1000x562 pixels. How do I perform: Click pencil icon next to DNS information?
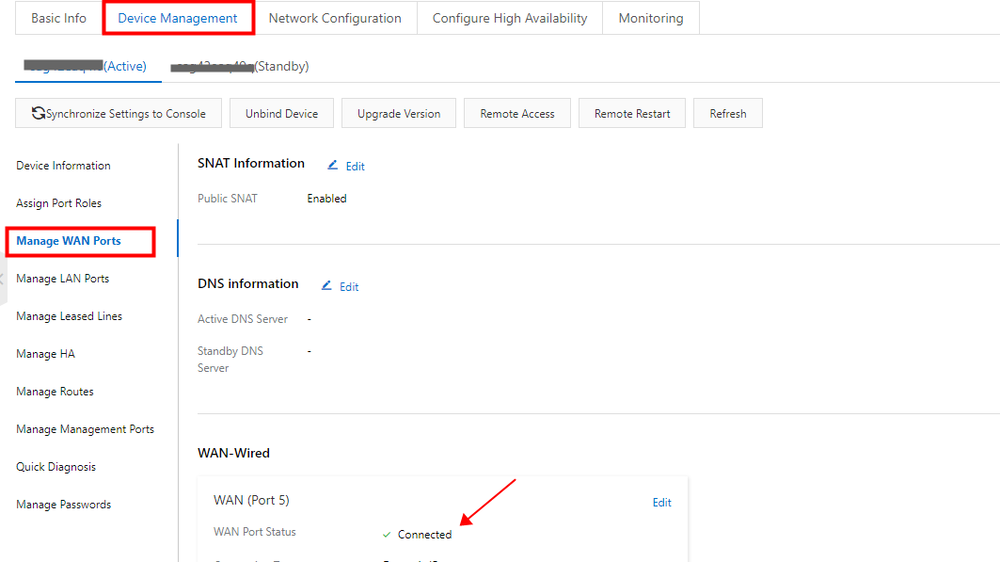tap(326, 286)
